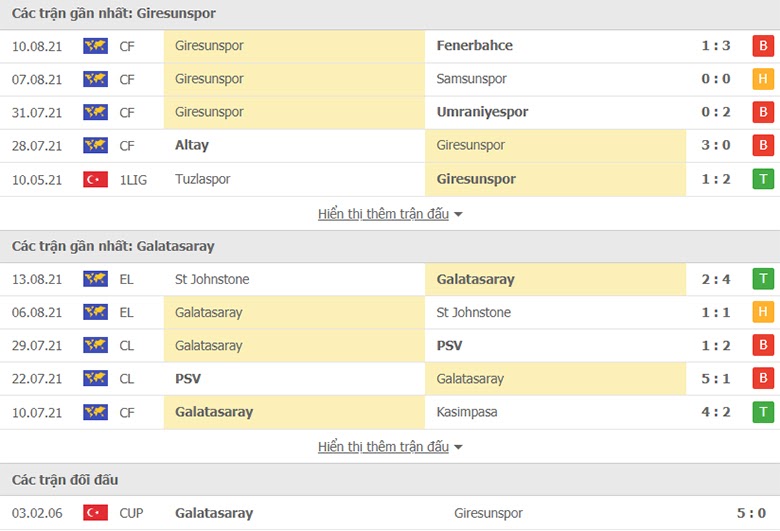The height and width of the screenshot is (531, 780).
Task: Click the green T badge on St Johnstone–Galatasaray match
Action: [x=763, y=279]
